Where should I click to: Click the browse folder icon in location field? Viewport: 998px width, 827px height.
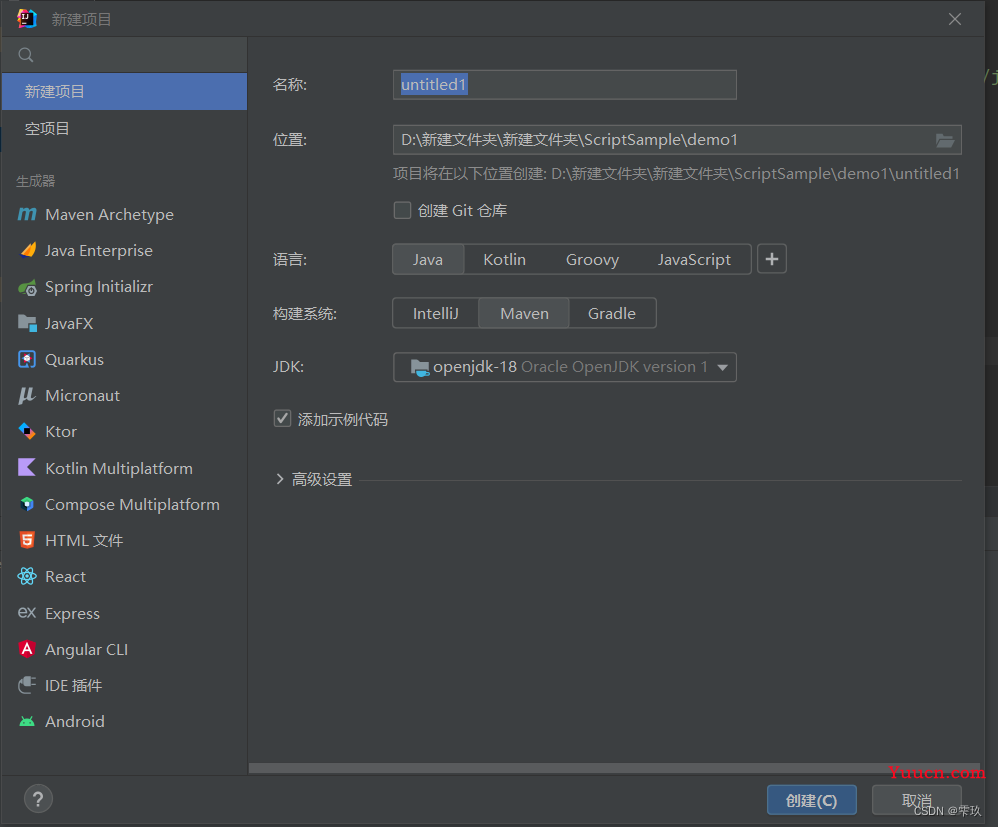click(x=944, y=140)
